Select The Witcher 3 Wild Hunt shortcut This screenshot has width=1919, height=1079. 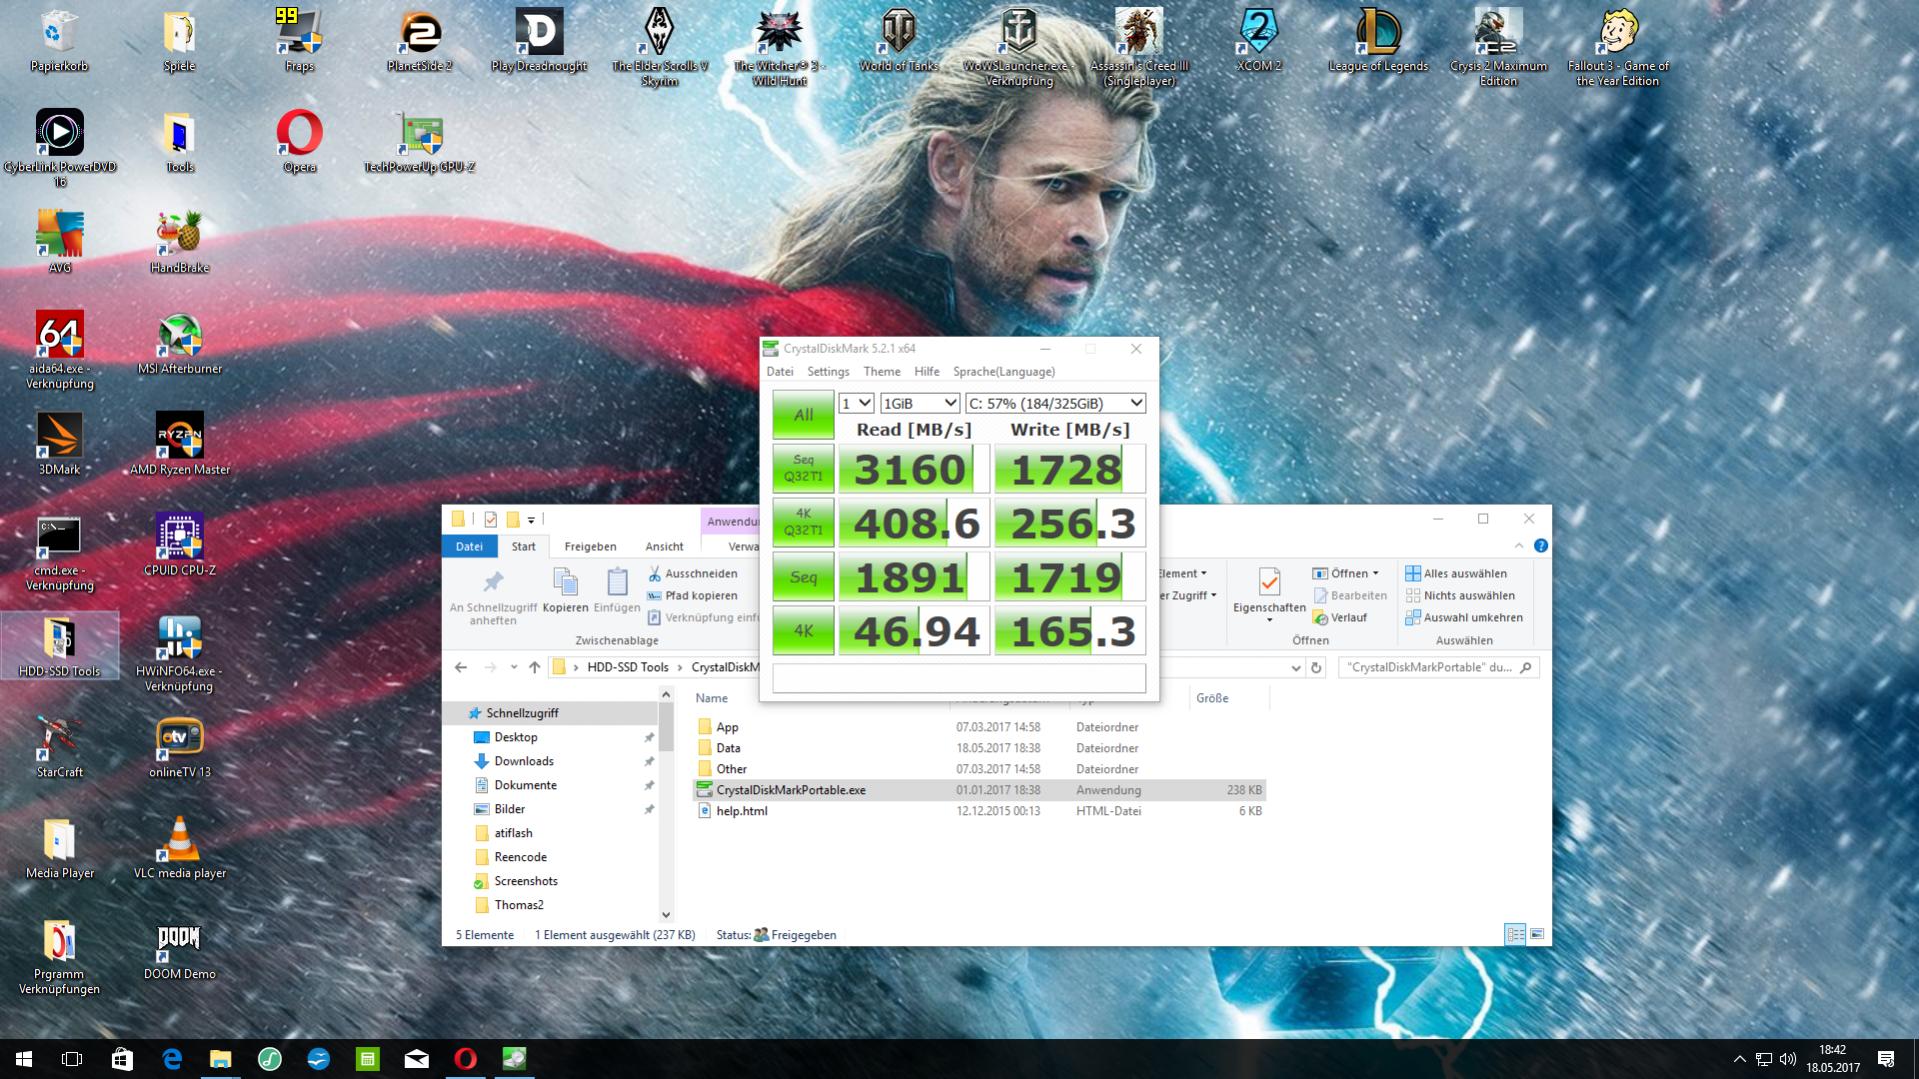pos(779,47)
